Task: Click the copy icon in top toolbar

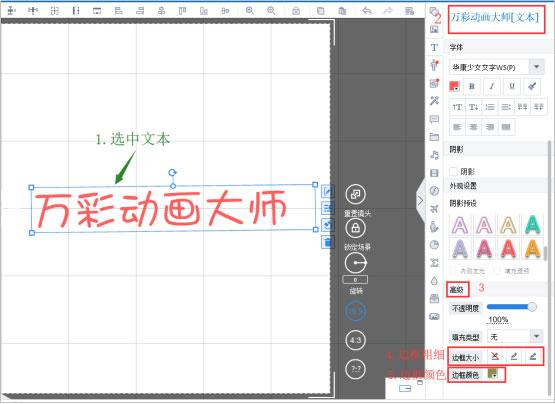Action: (x=320, y=11)
